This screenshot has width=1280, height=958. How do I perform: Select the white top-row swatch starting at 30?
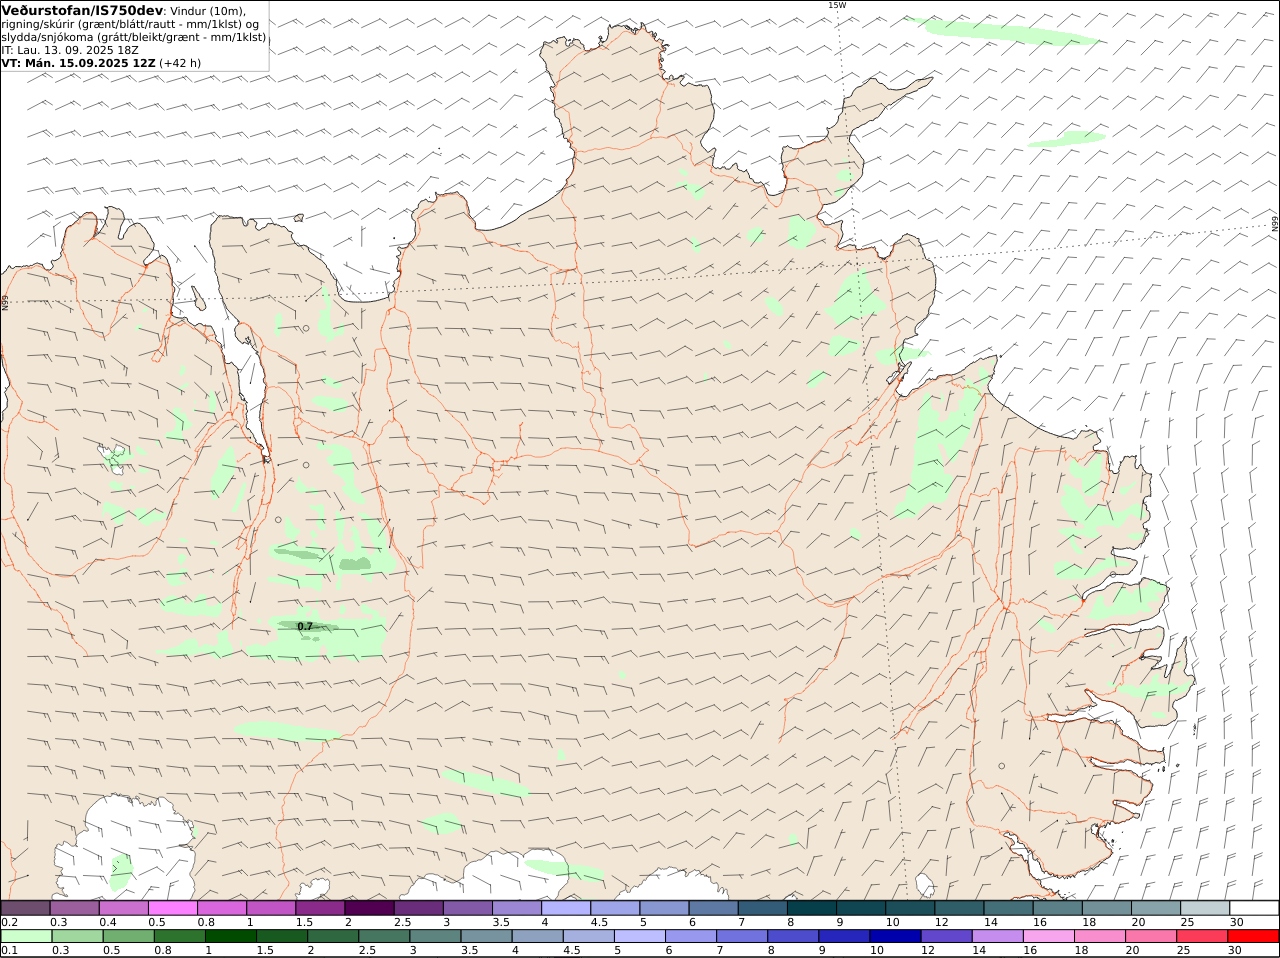pyautogui.click(x=1254, y=908)
